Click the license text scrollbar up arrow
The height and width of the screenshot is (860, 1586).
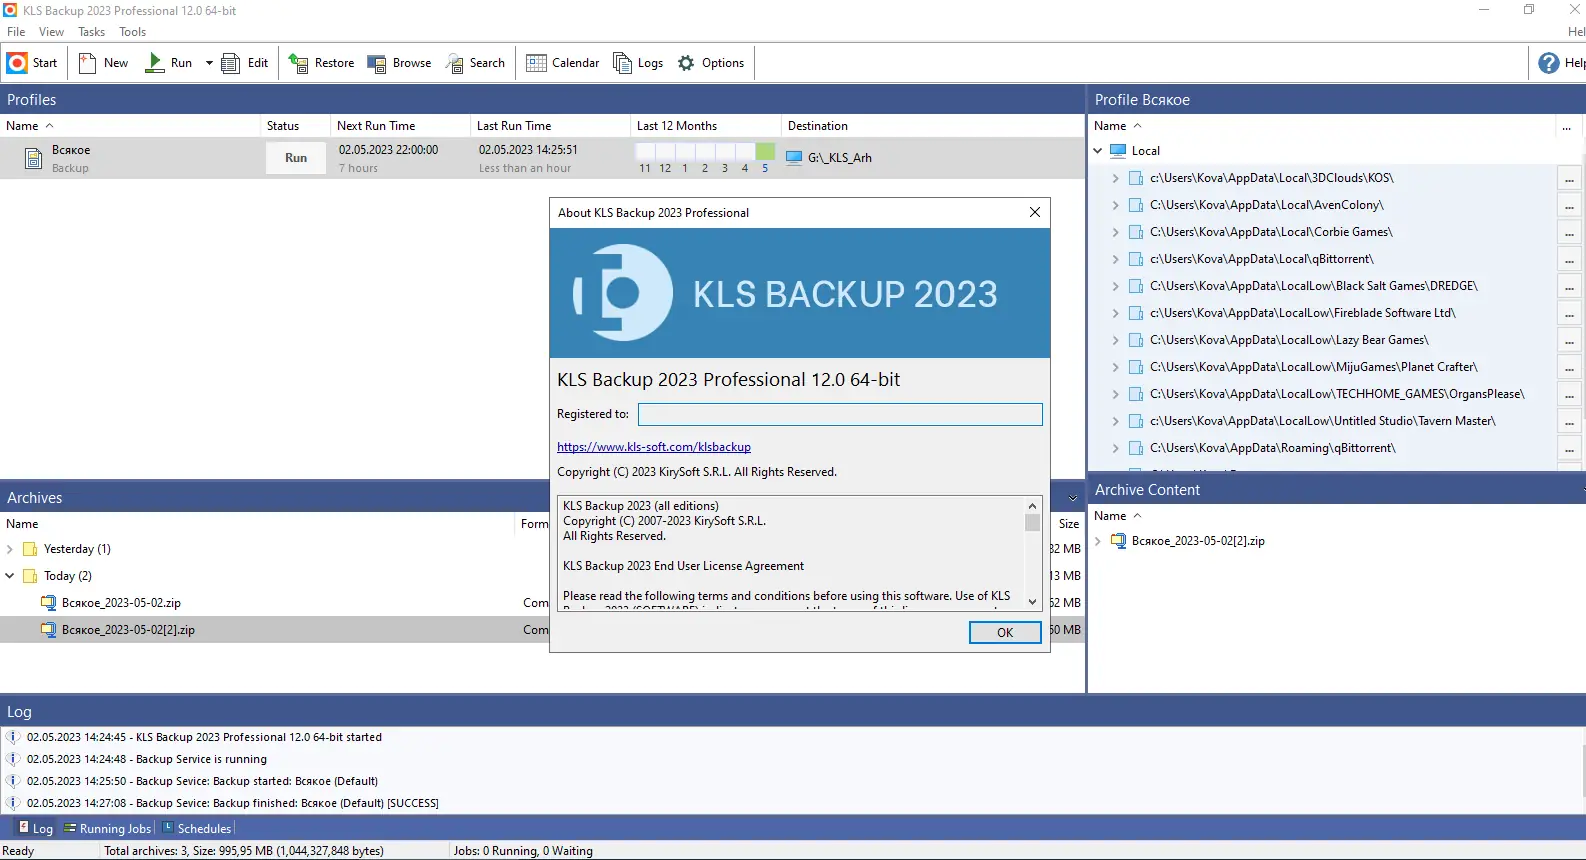point(1033,505)
